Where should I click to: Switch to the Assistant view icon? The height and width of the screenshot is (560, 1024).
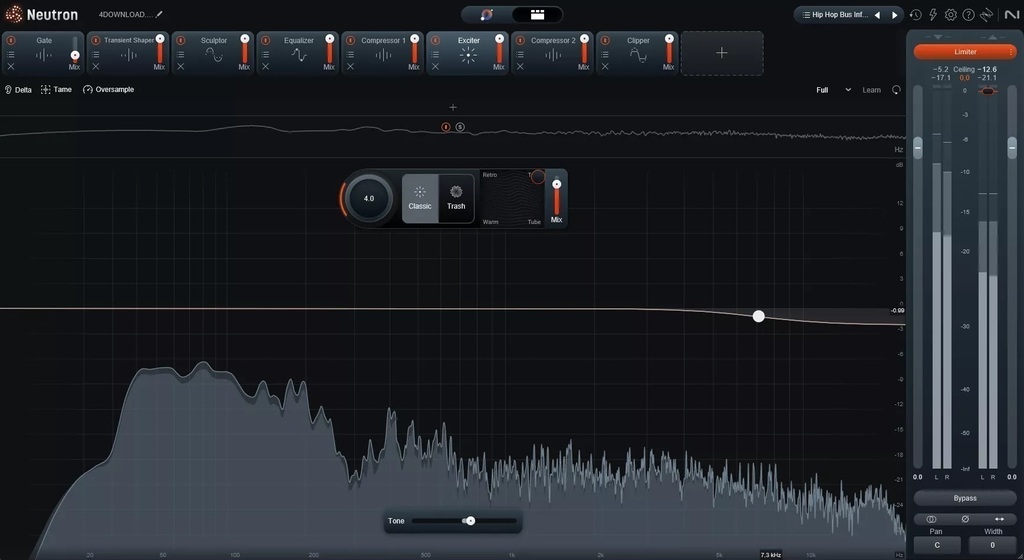coord(487,14)
